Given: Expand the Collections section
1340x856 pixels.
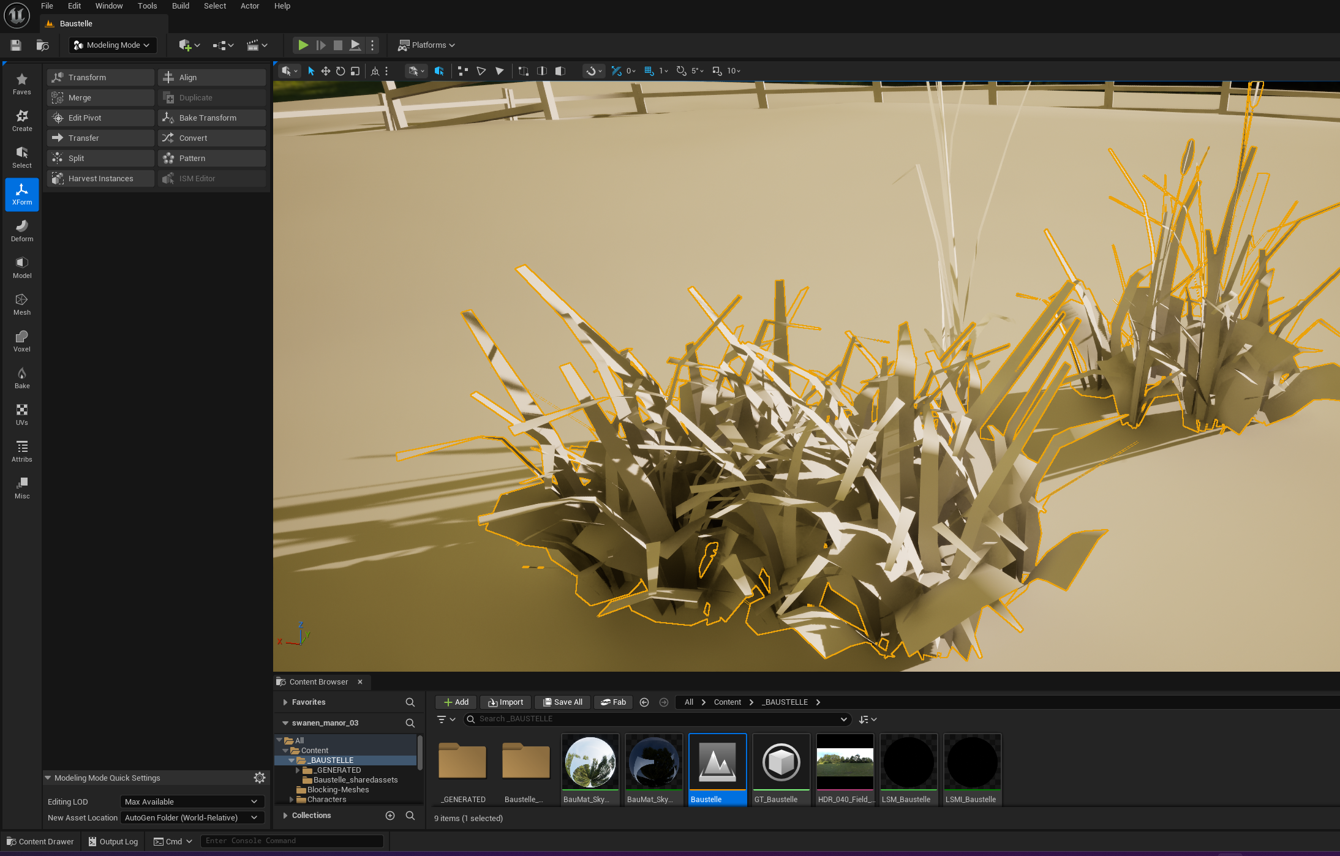Looking at the screenshot, I should 286,816.
